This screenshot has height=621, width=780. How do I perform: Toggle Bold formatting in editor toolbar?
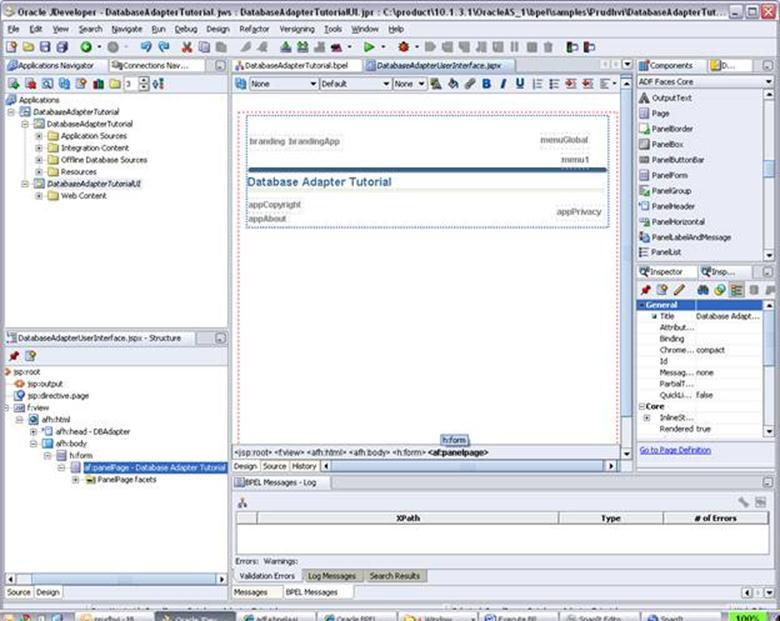click(487, 84)
